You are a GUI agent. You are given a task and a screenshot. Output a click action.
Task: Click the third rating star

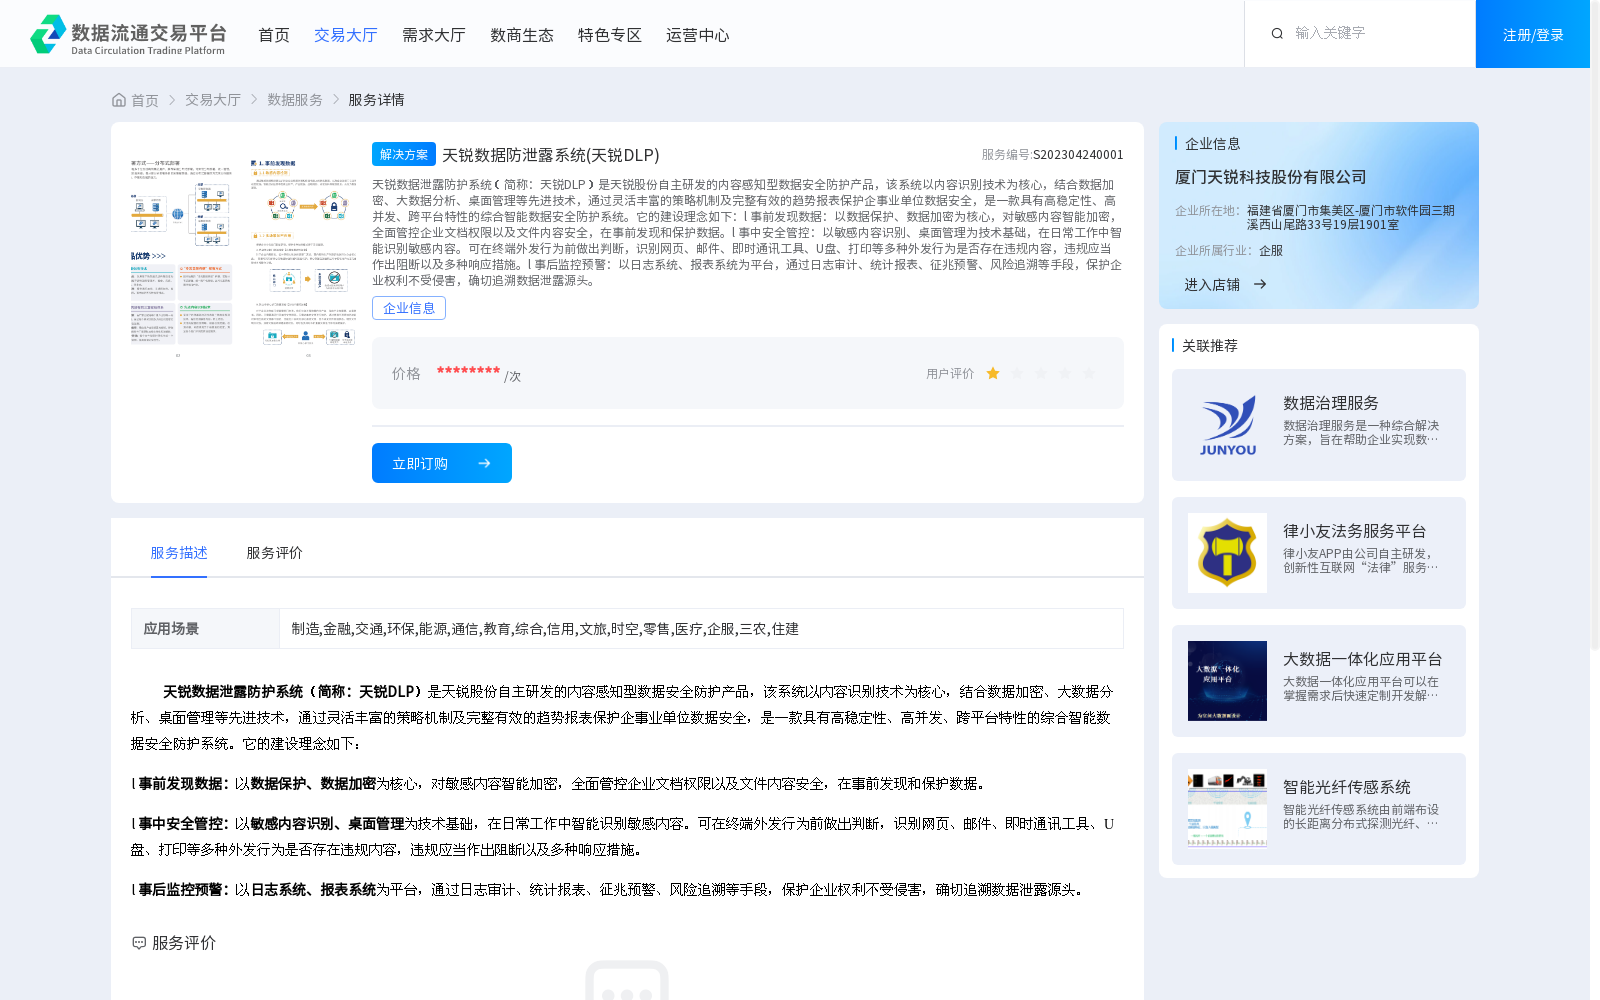pyautogui.click(x=1041, y=373)
